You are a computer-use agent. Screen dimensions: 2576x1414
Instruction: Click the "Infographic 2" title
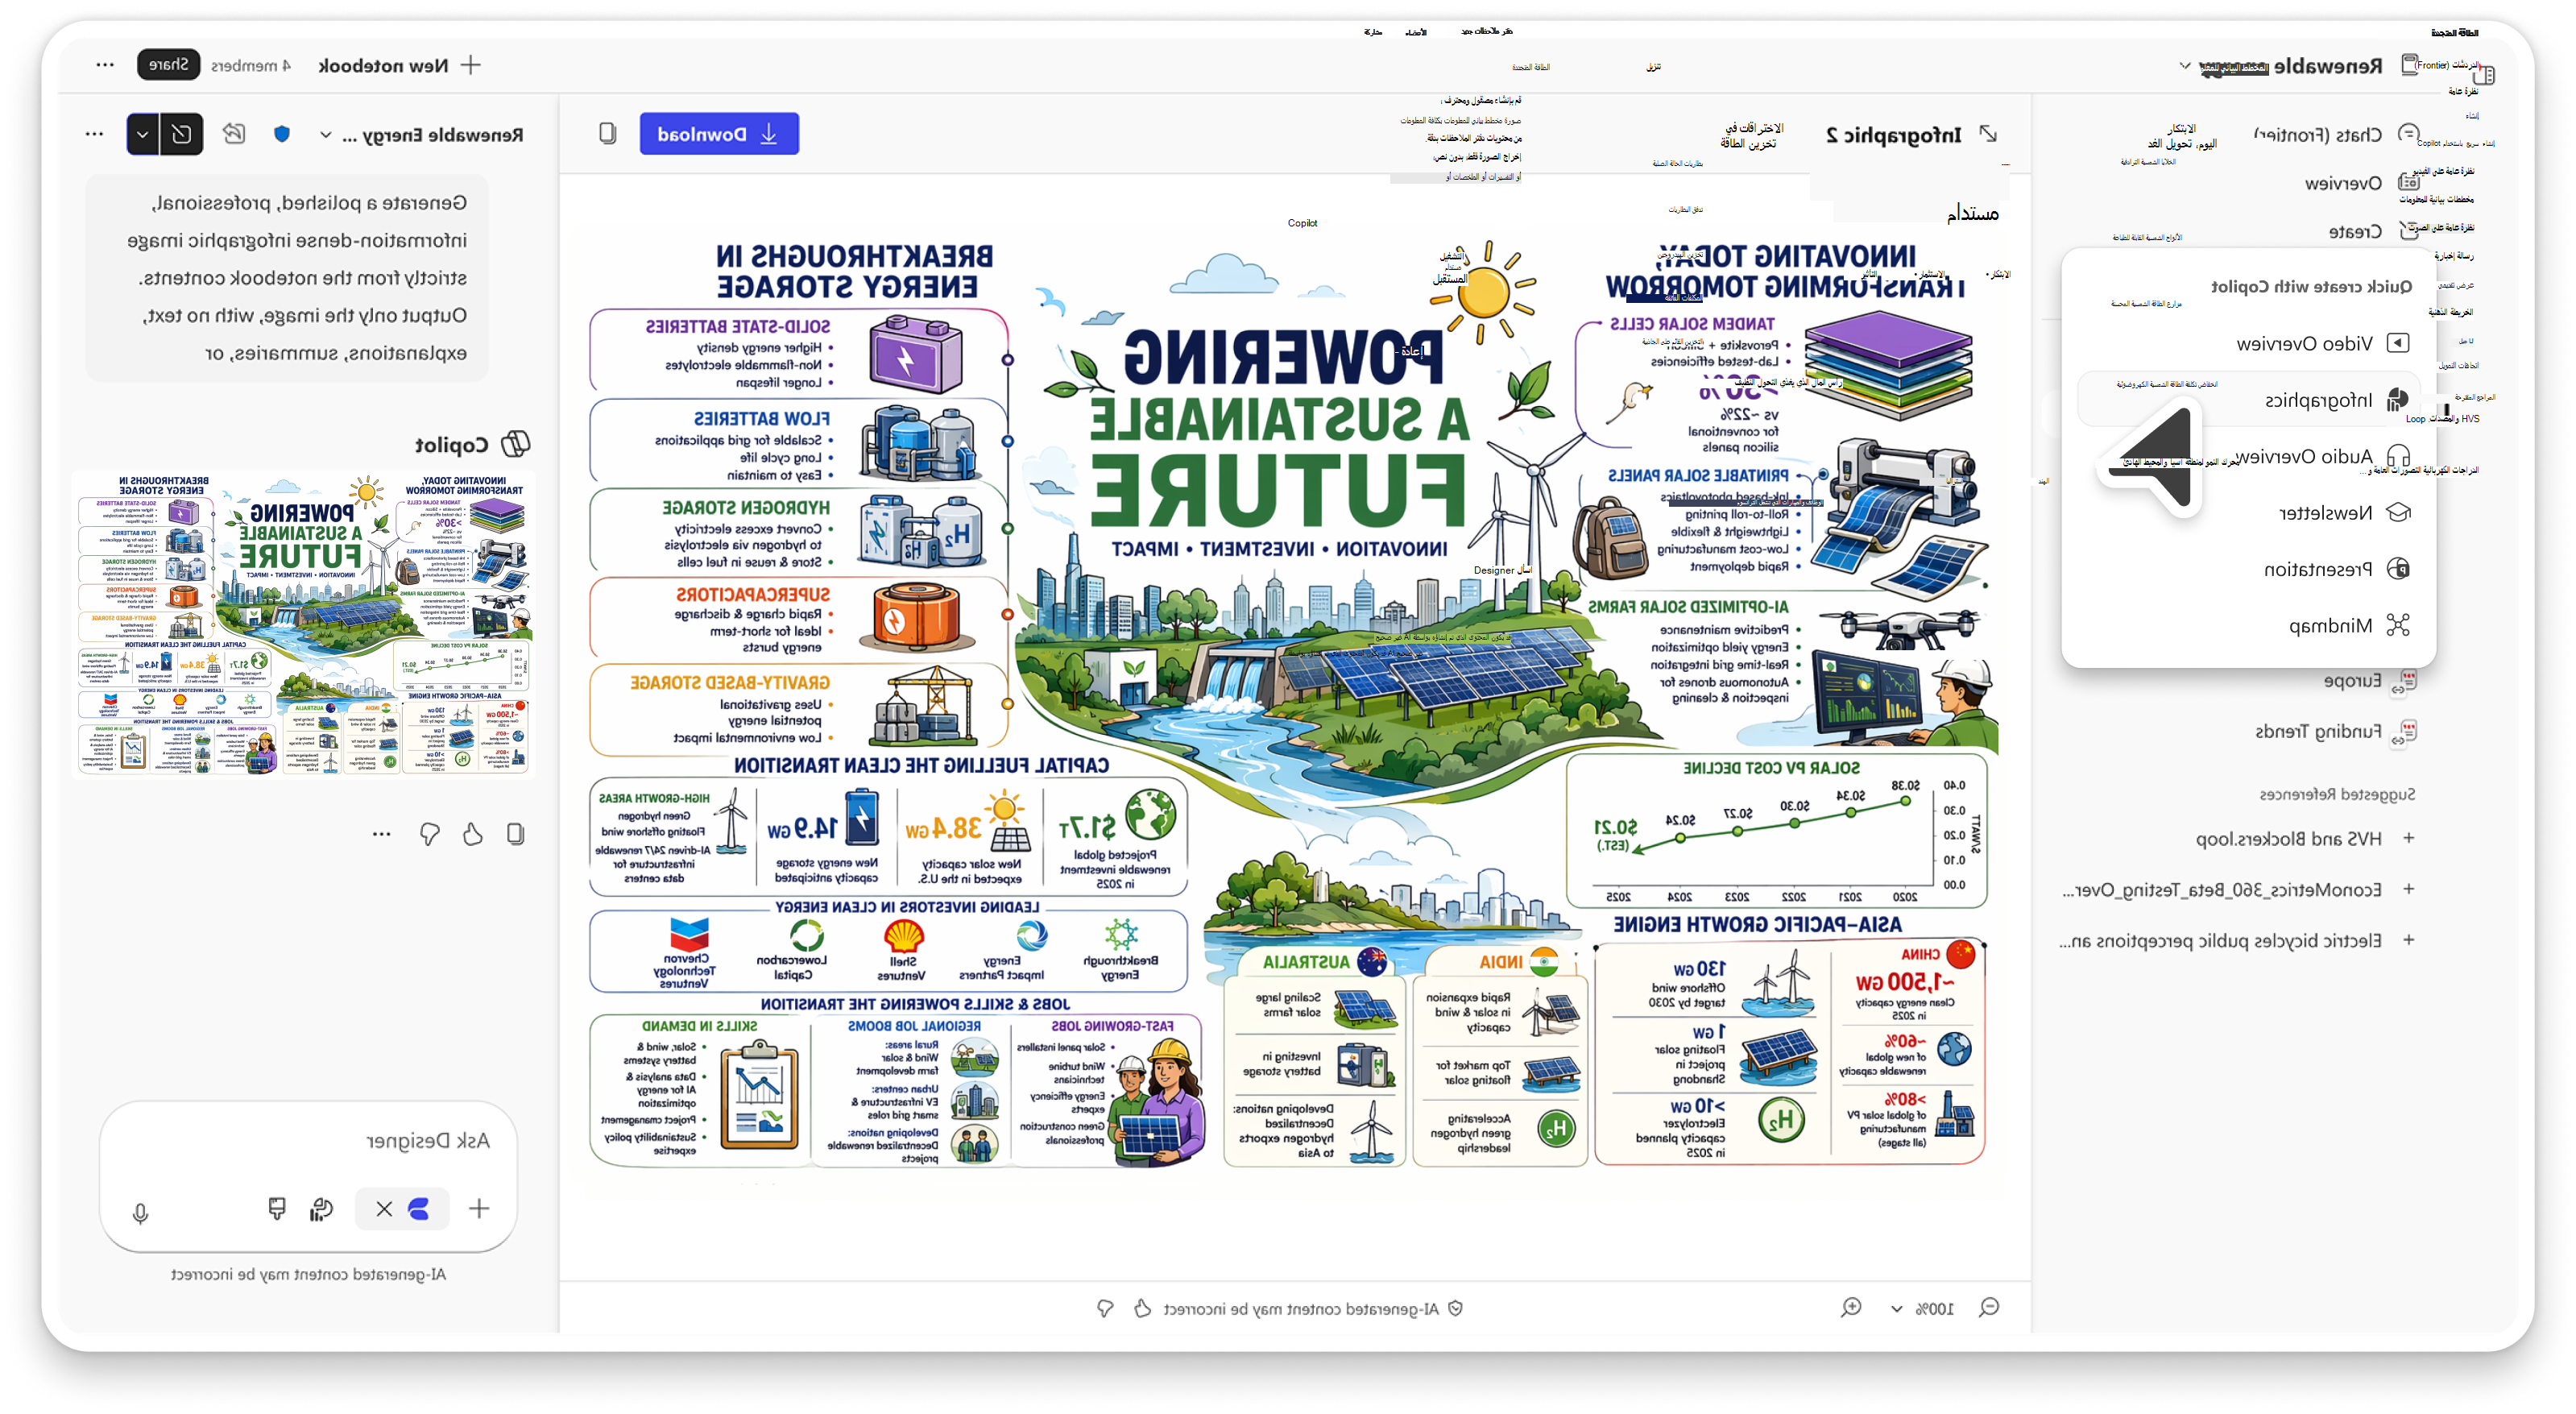(x=1893, y=135)
